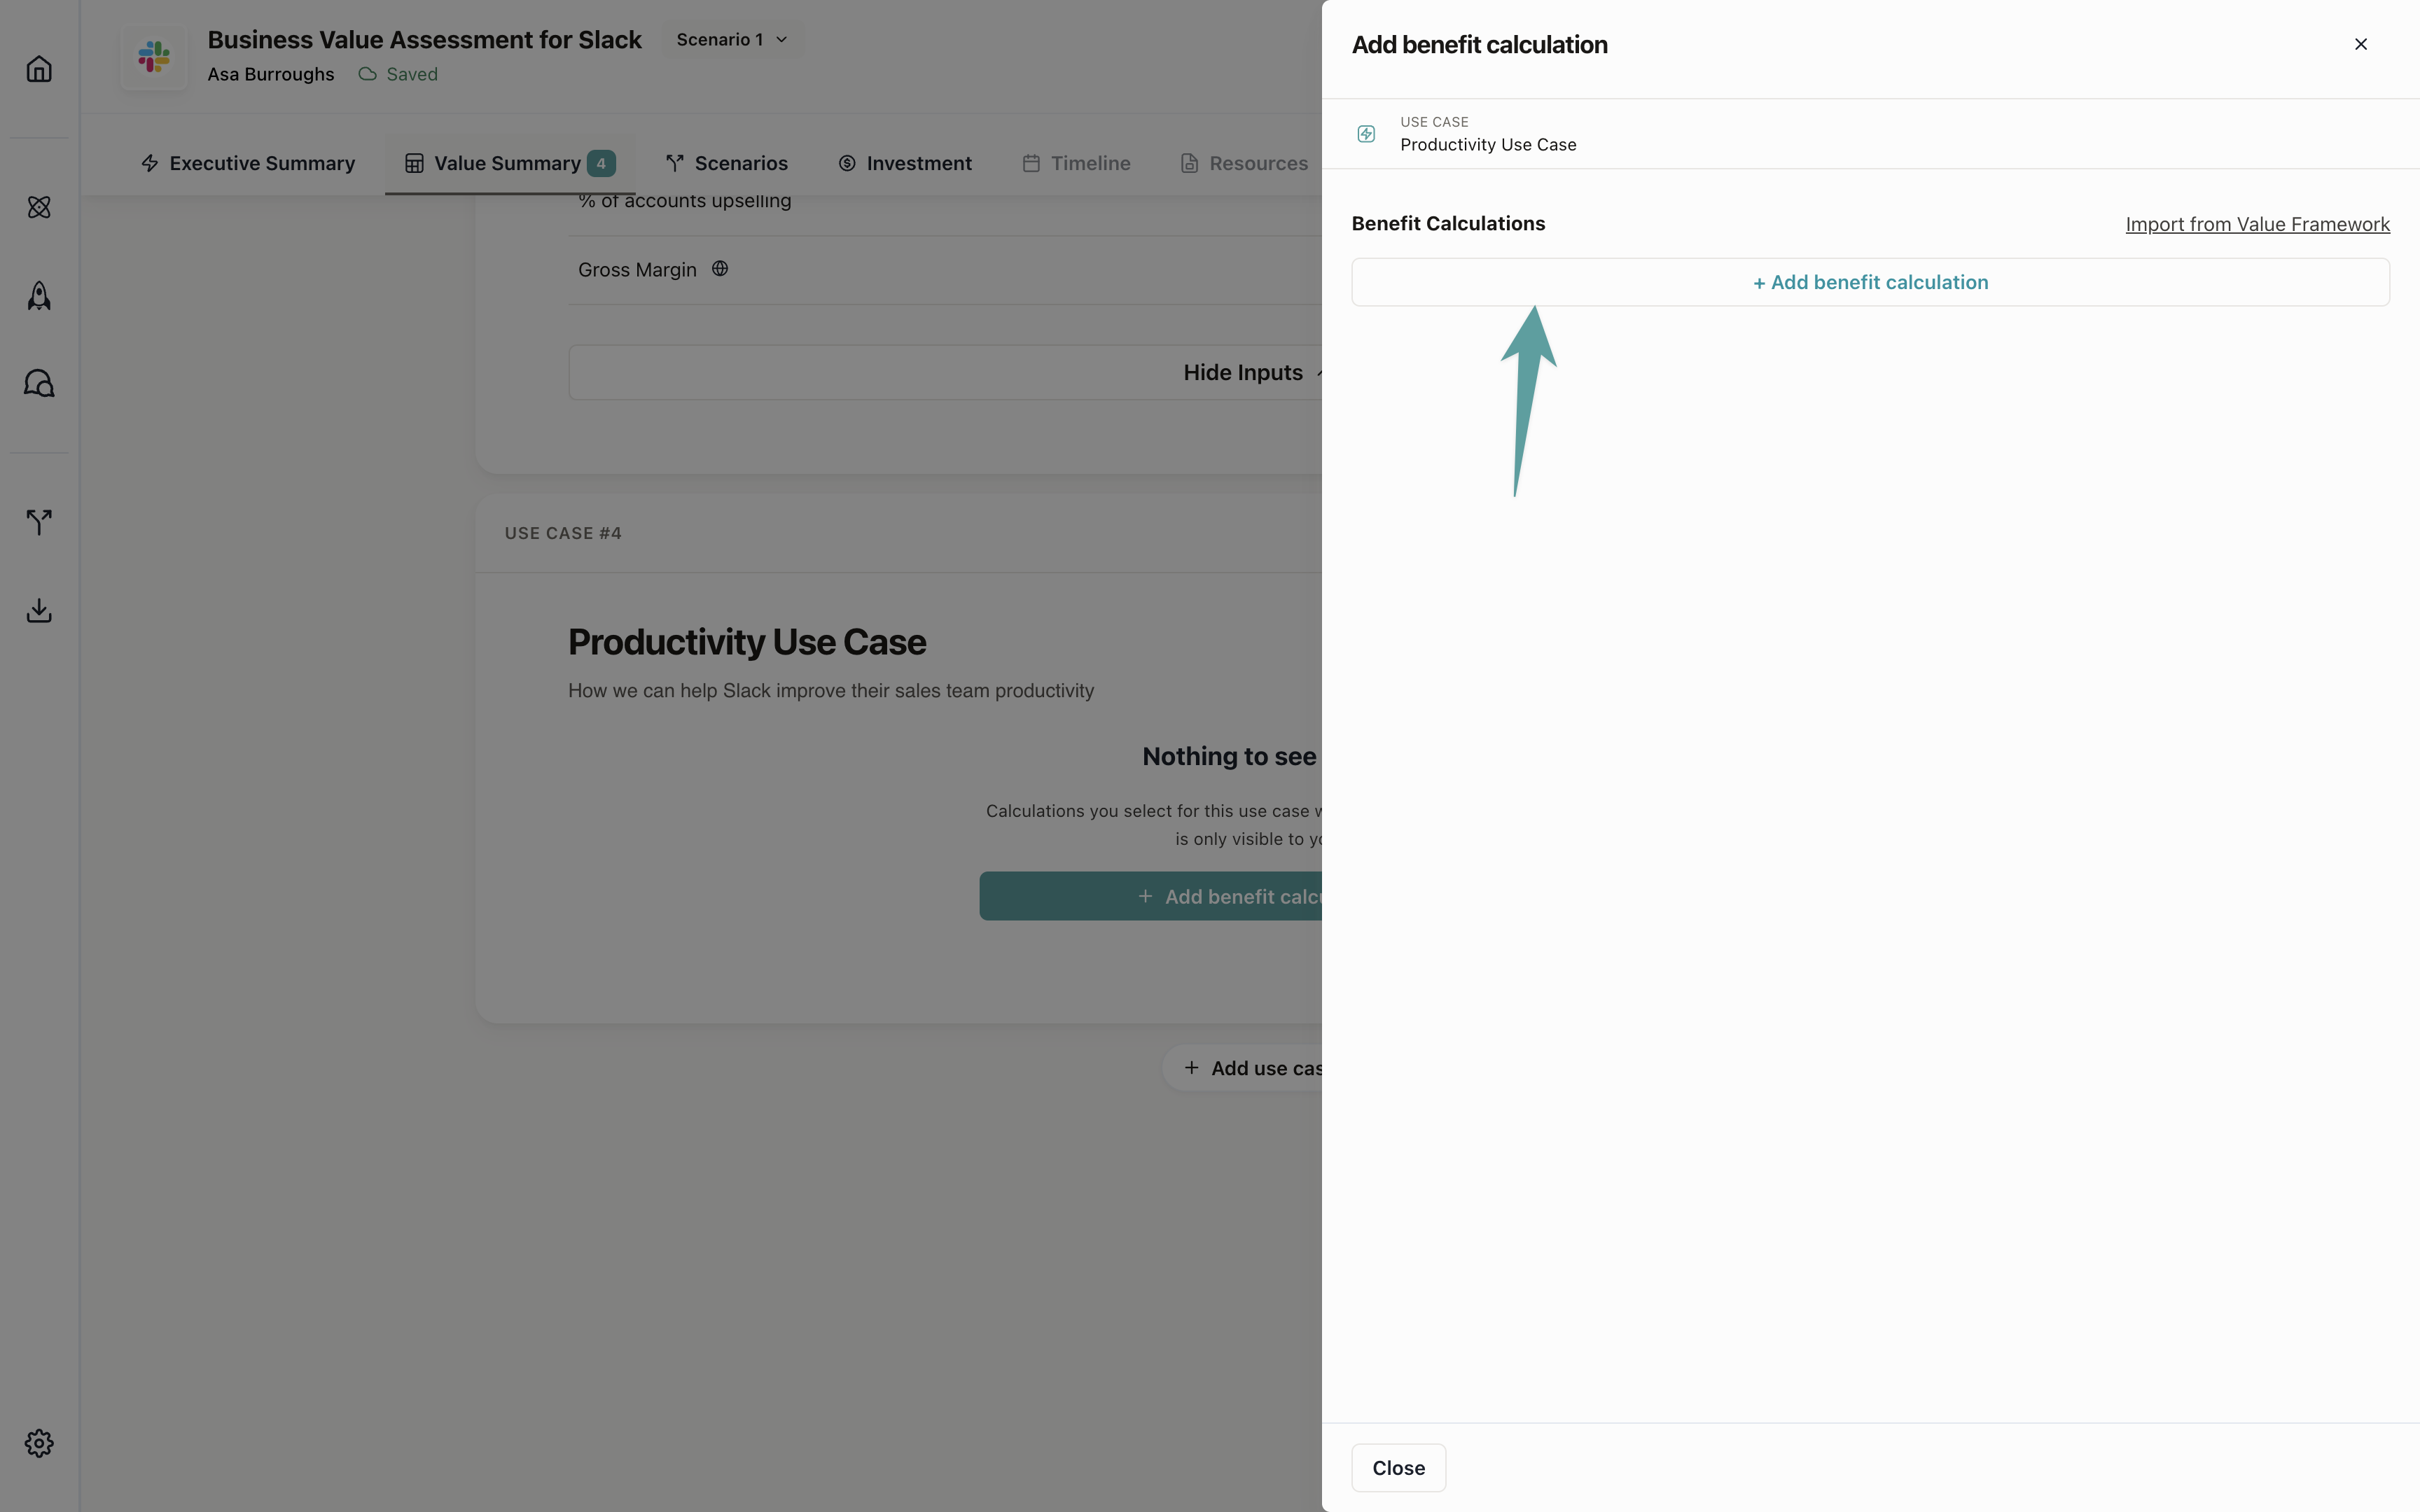Click the Productivity Use Case lightning icon
Viewport: 2420px width, 1512px height.
[x=1366, y=134]
